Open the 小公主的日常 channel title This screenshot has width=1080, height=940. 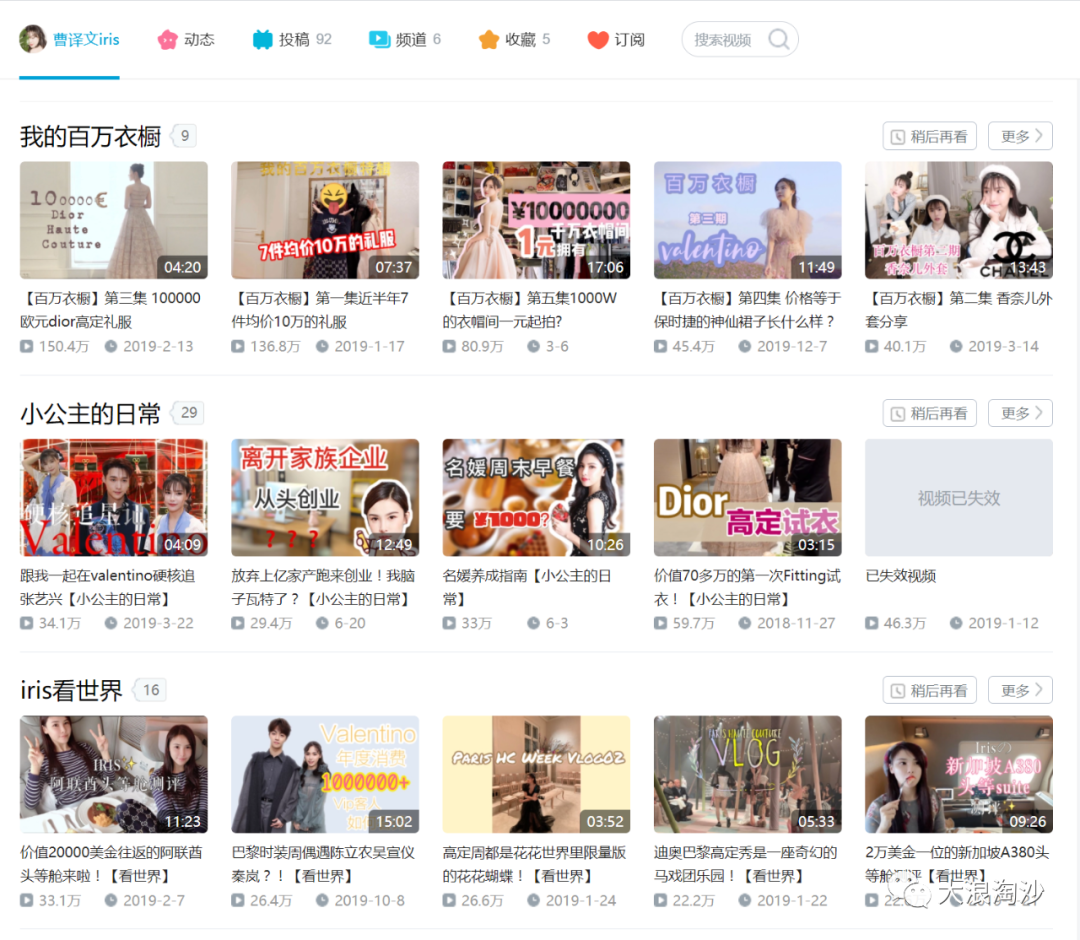tap(90, 413)
